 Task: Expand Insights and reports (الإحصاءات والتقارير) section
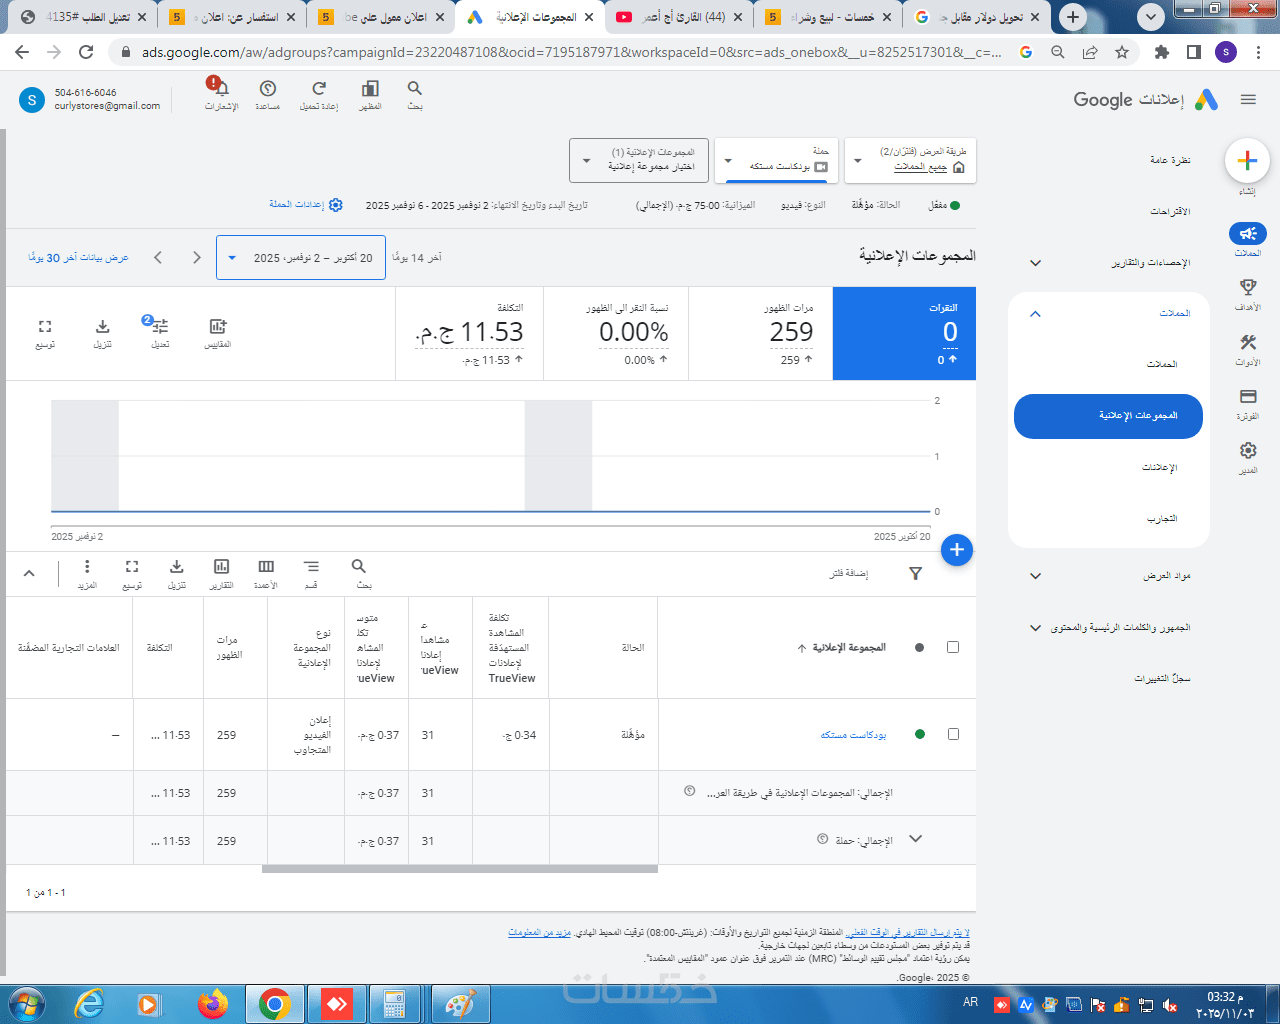pos(1036,263)
